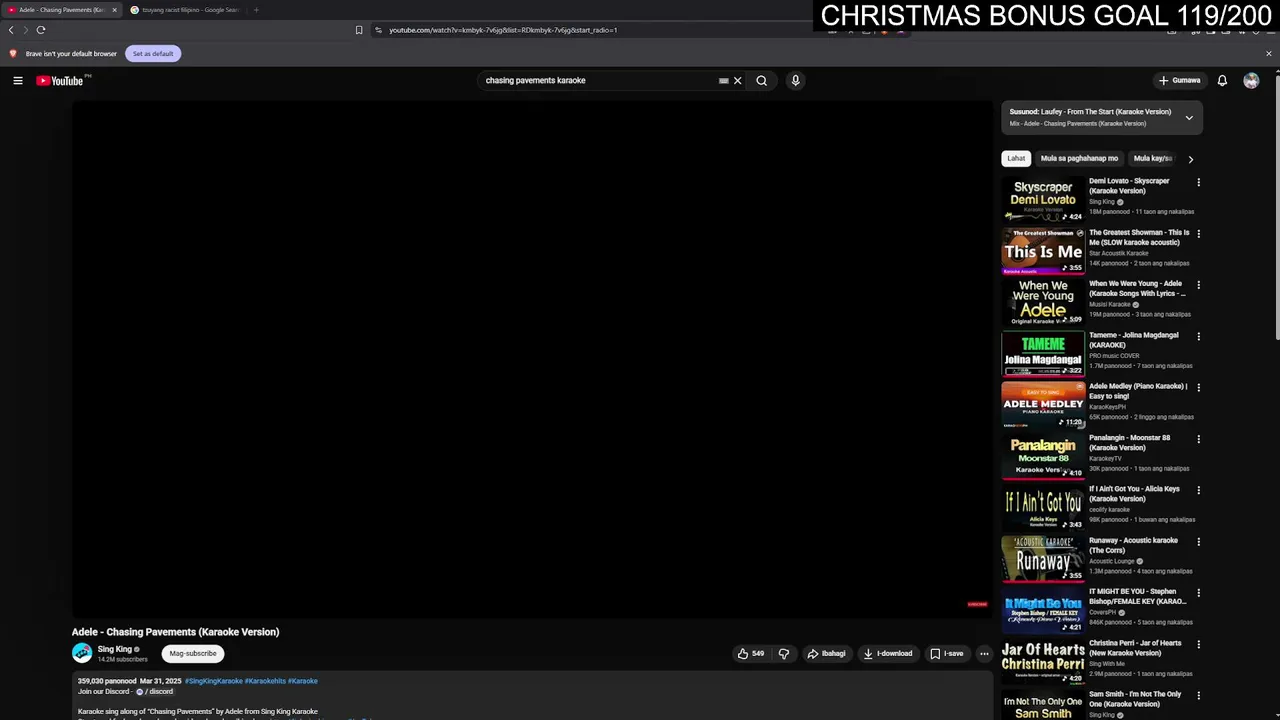Select the Mula kay chip

click(x=1152, y=158)
